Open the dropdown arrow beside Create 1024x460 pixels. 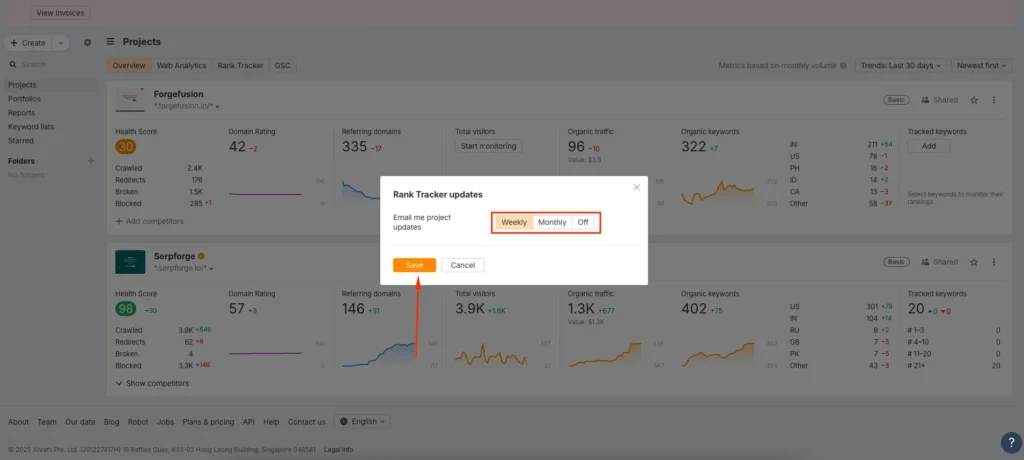point(60,43)
